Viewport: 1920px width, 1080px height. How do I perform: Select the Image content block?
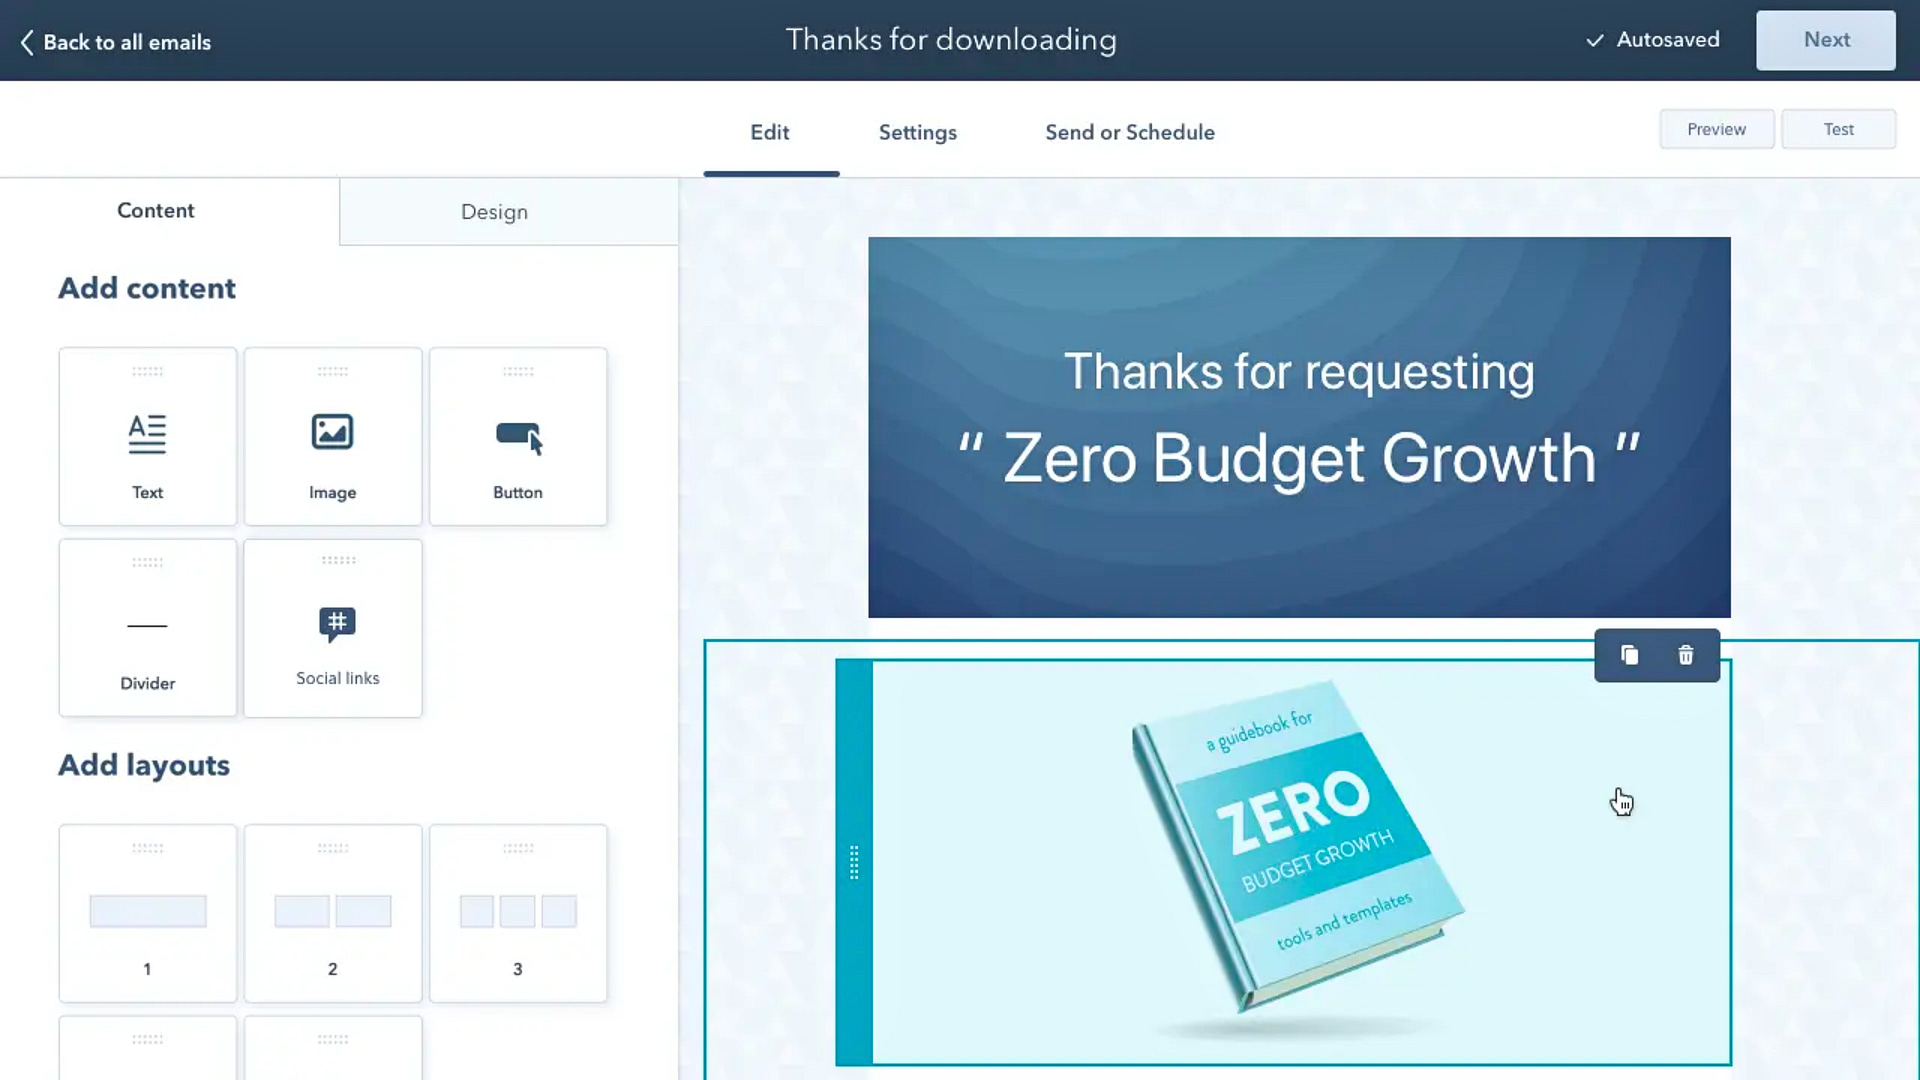[332, 435]
